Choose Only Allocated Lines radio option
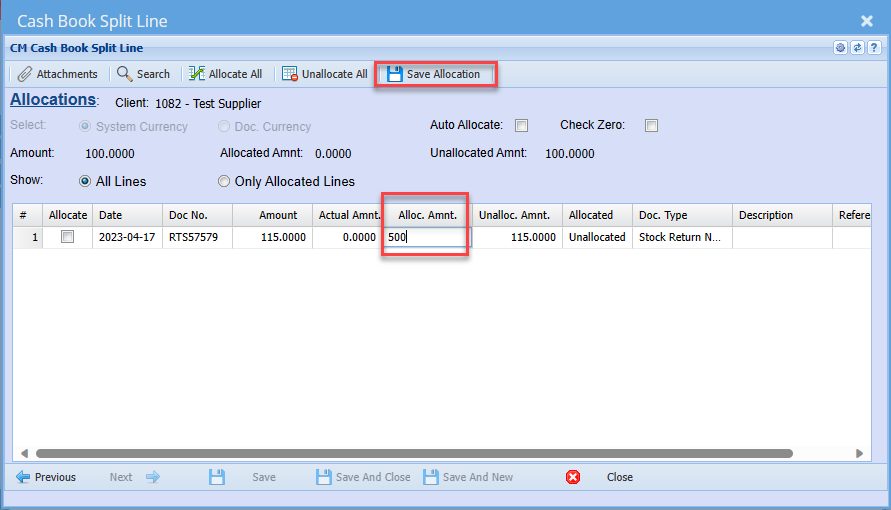This screenshot has width=891, height=510. [224, 181]
